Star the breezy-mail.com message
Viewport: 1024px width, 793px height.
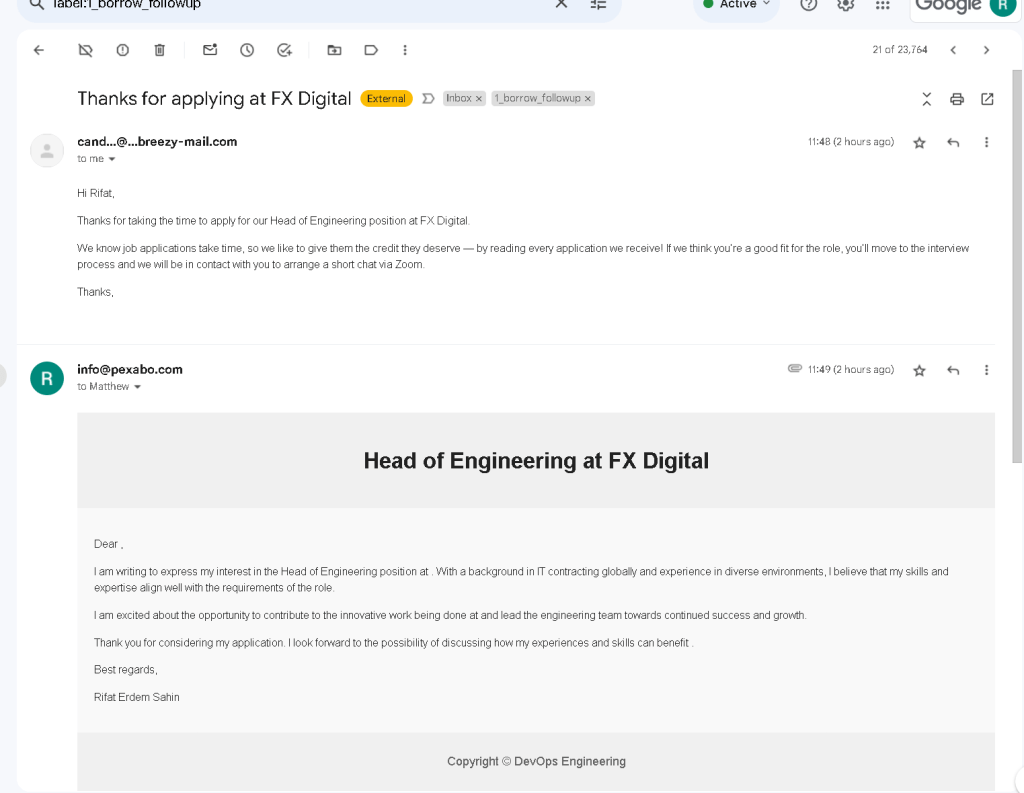point(920,142)
